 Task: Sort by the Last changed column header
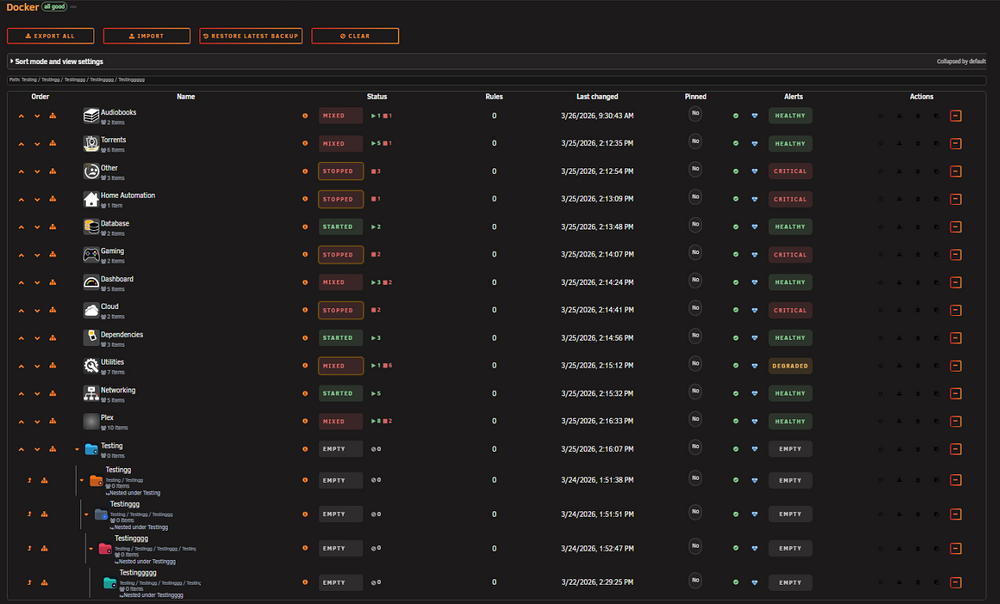(597, 97)
